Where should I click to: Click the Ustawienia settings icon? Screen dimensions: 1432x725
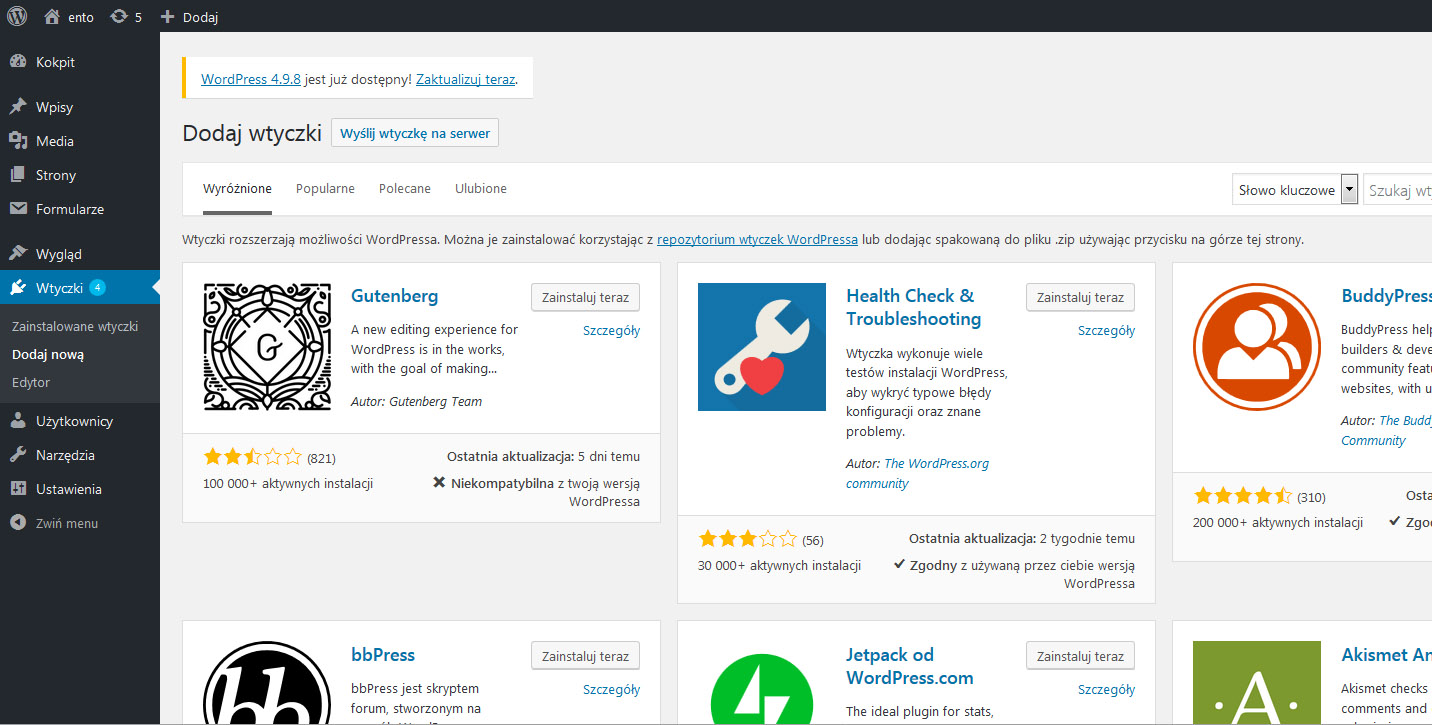click(18, 489)
